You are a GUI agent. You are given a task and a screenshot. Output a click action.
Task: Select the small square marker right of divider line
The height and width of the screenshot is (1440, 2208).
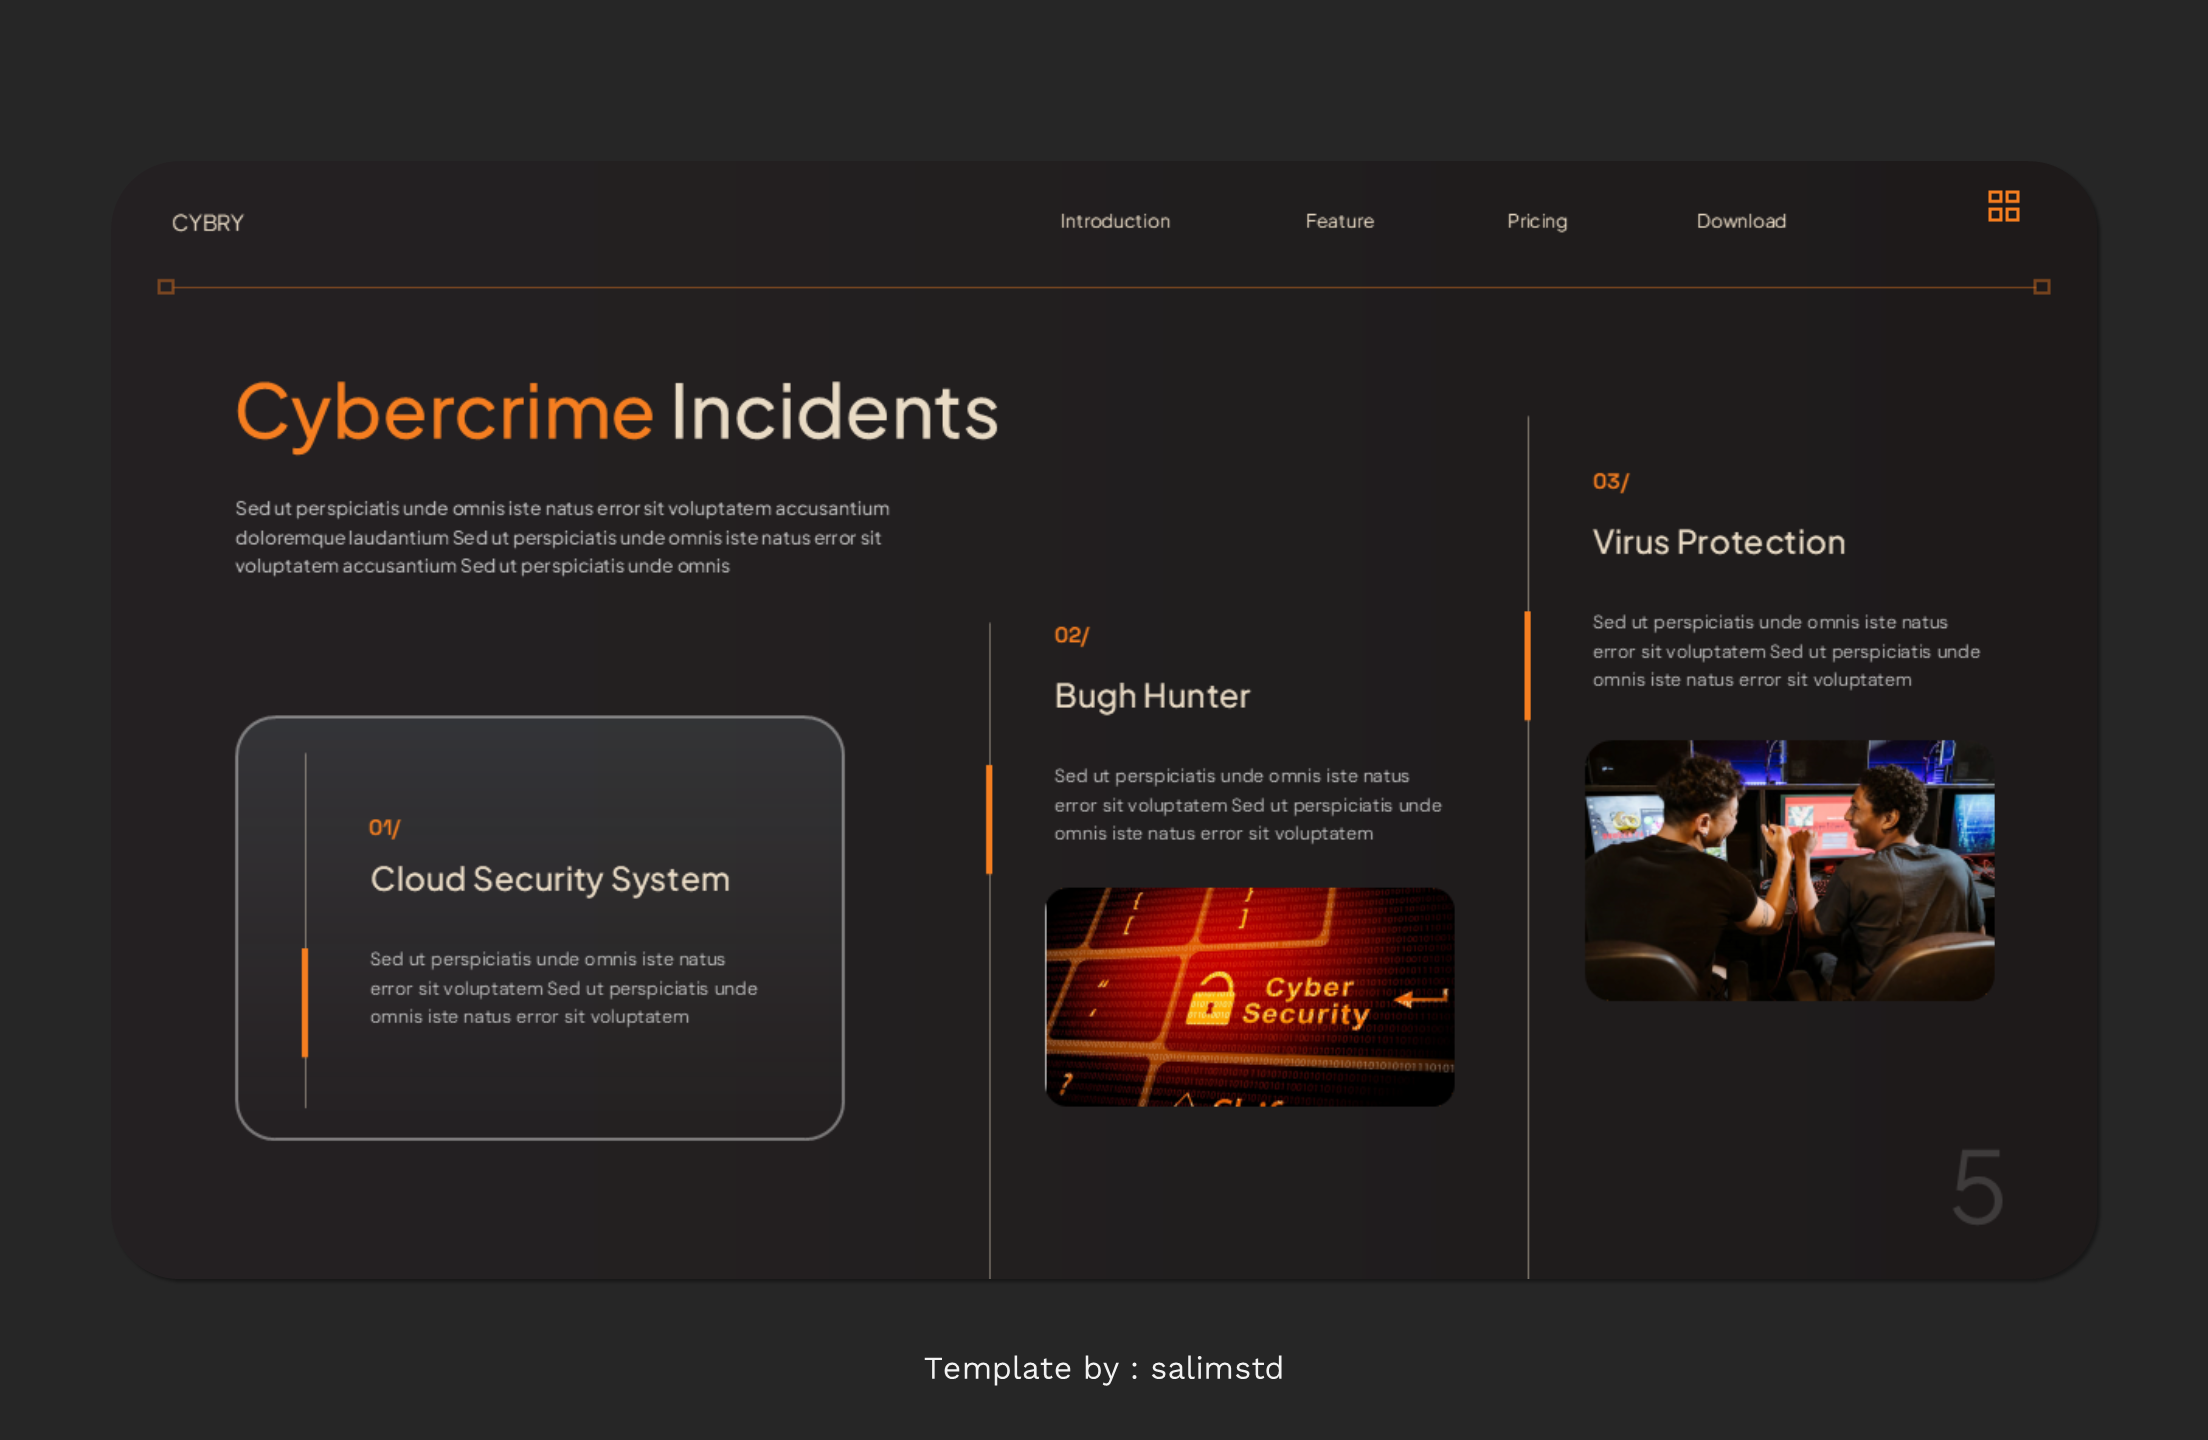tap(2040, 285)
